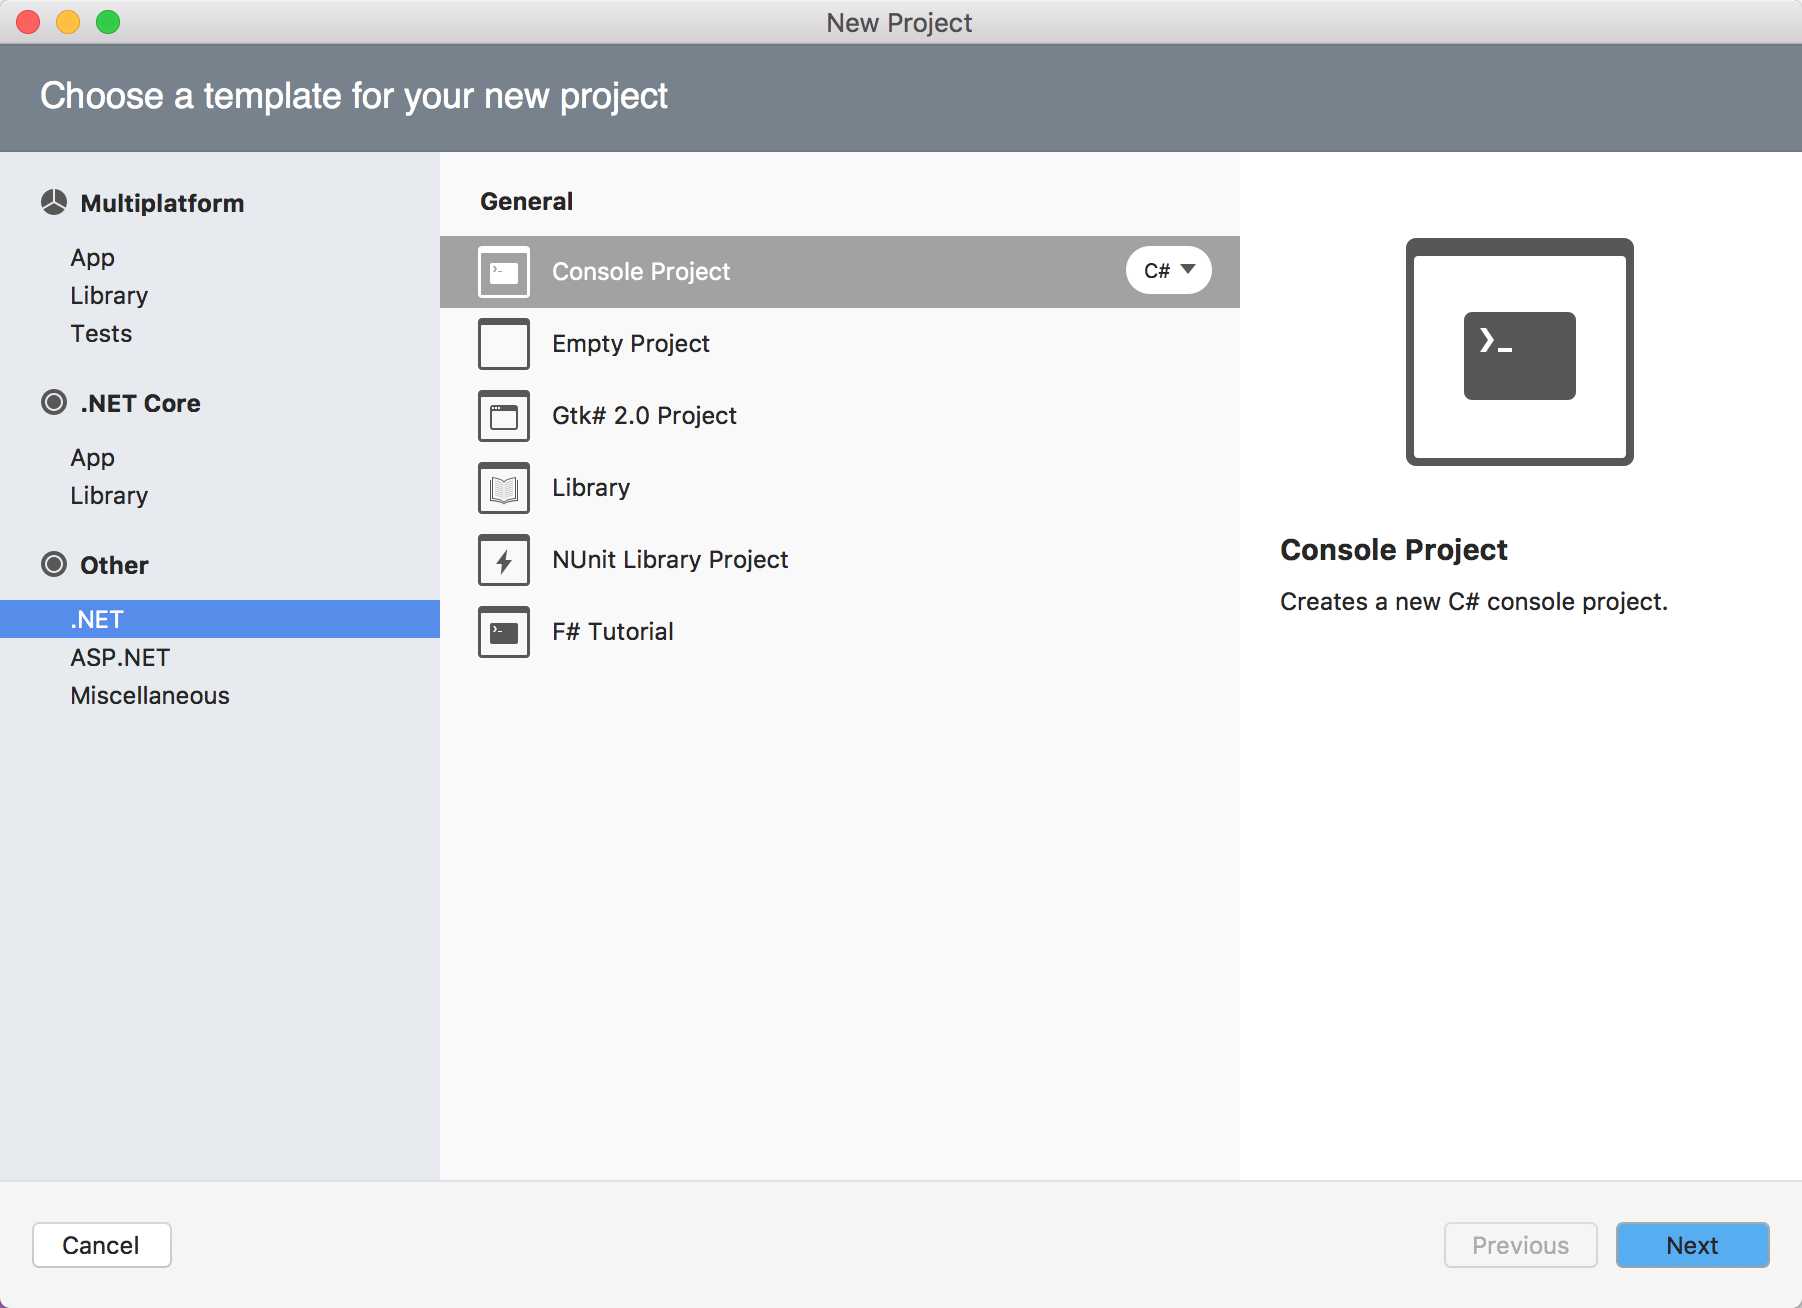Minimize the New Project window
1802x1308 pixels.
(x=68, y=22)
